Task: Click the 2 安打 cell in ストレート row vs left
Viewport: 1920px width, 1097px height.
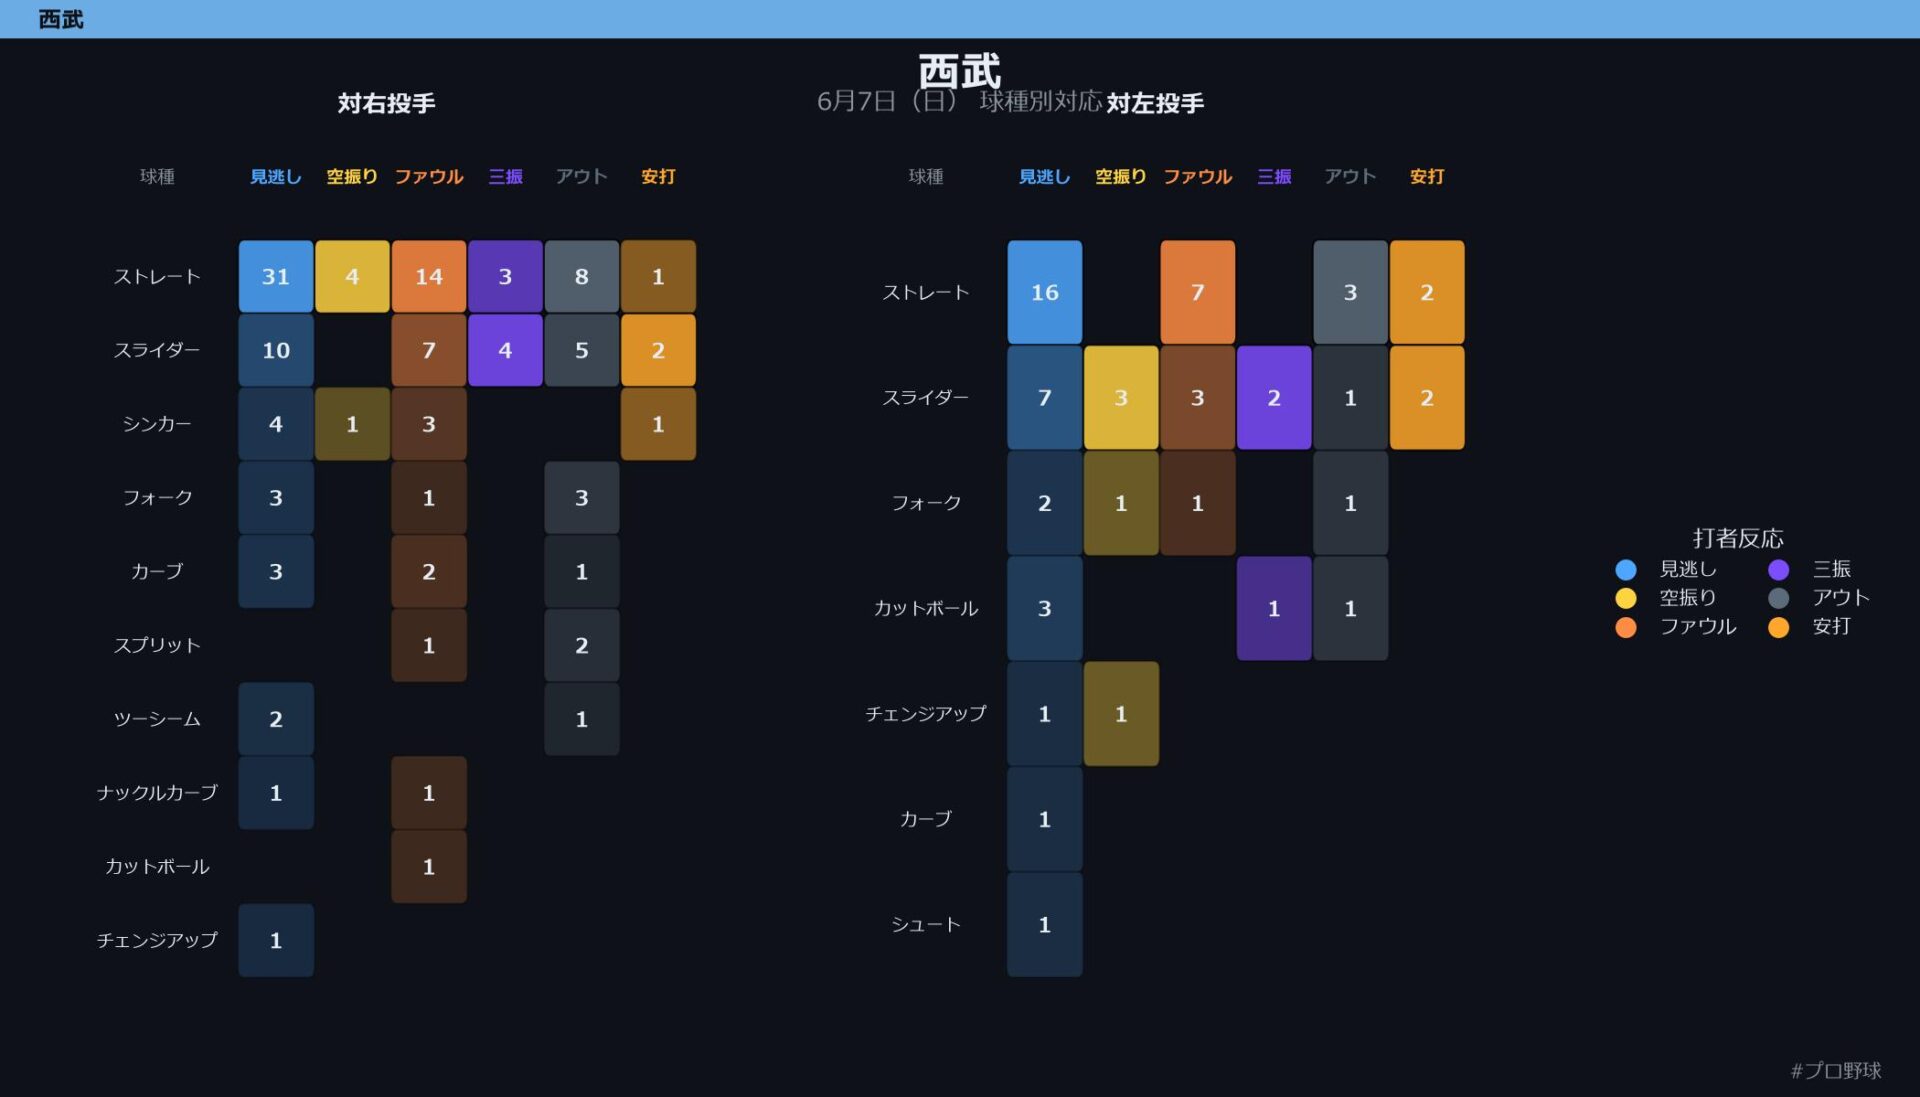Action: (1427, 292)
